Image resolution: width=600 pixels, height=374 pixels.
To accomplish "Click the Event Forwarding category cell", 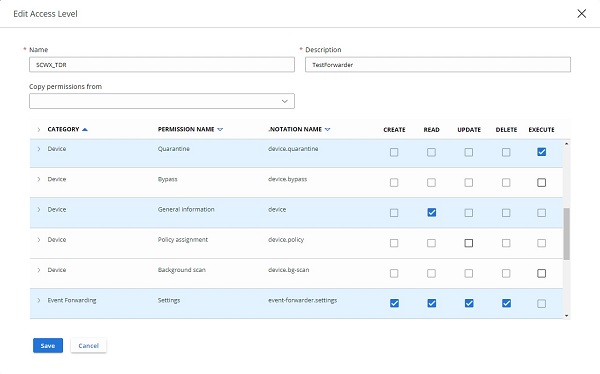I will [x=72, y=301].
